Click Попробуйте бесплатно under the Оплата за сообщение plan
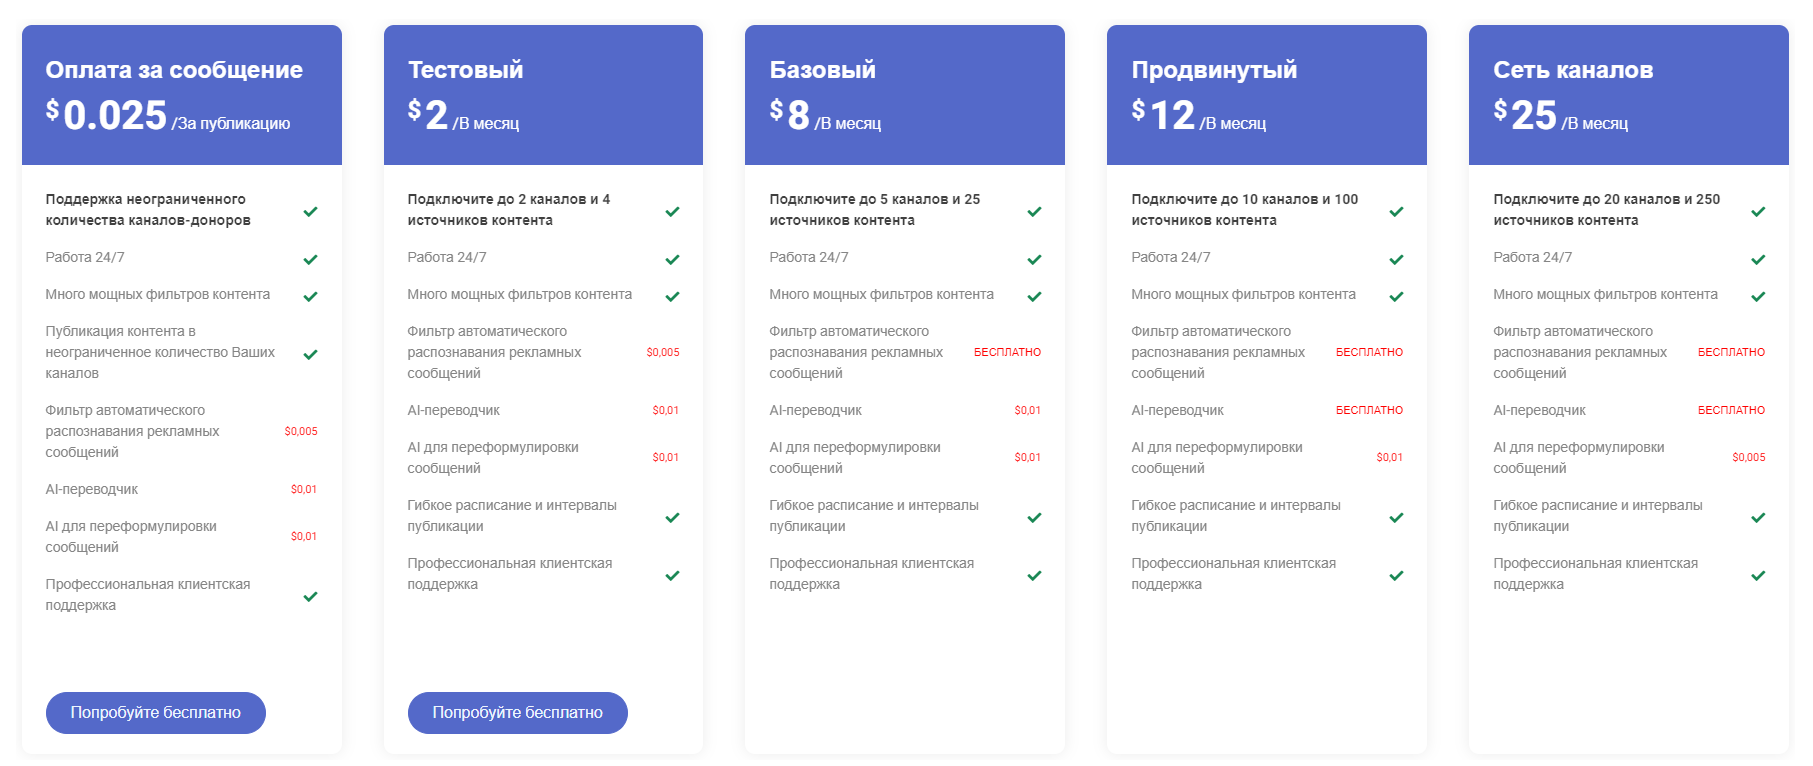 tap(156, 713)
